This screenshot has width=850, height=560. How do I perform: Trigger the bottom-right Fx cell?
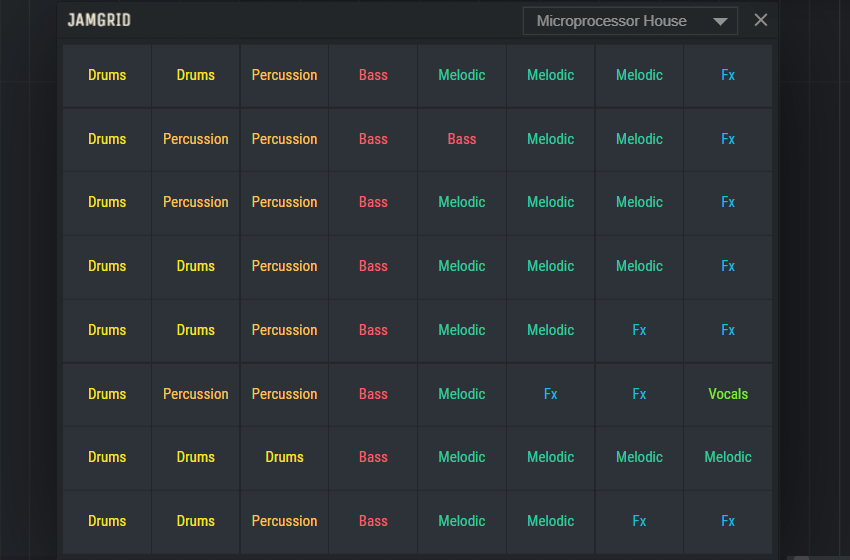point(728,521)
